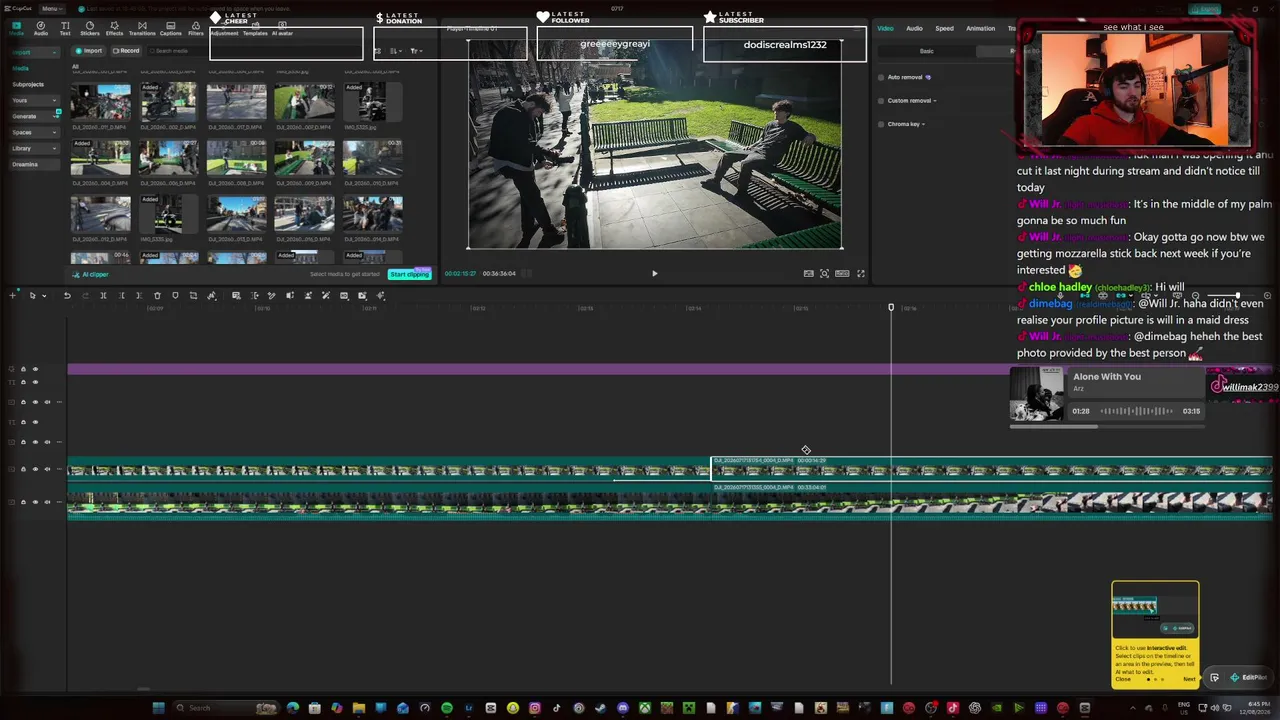Select the pointer tool in the timeline toolbar
Screen dimensions: 1280x720
click(32, 295)
